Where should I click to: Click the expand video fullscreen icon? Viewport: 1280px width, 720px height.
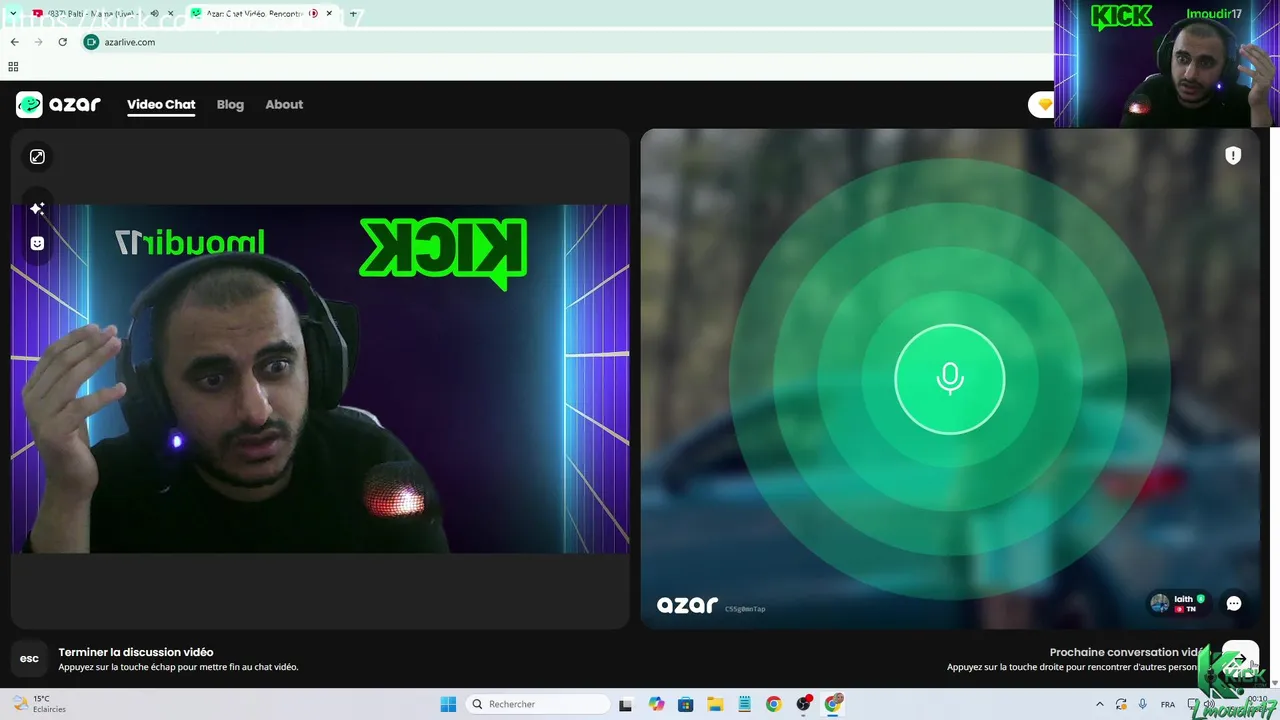click(37, 157)
